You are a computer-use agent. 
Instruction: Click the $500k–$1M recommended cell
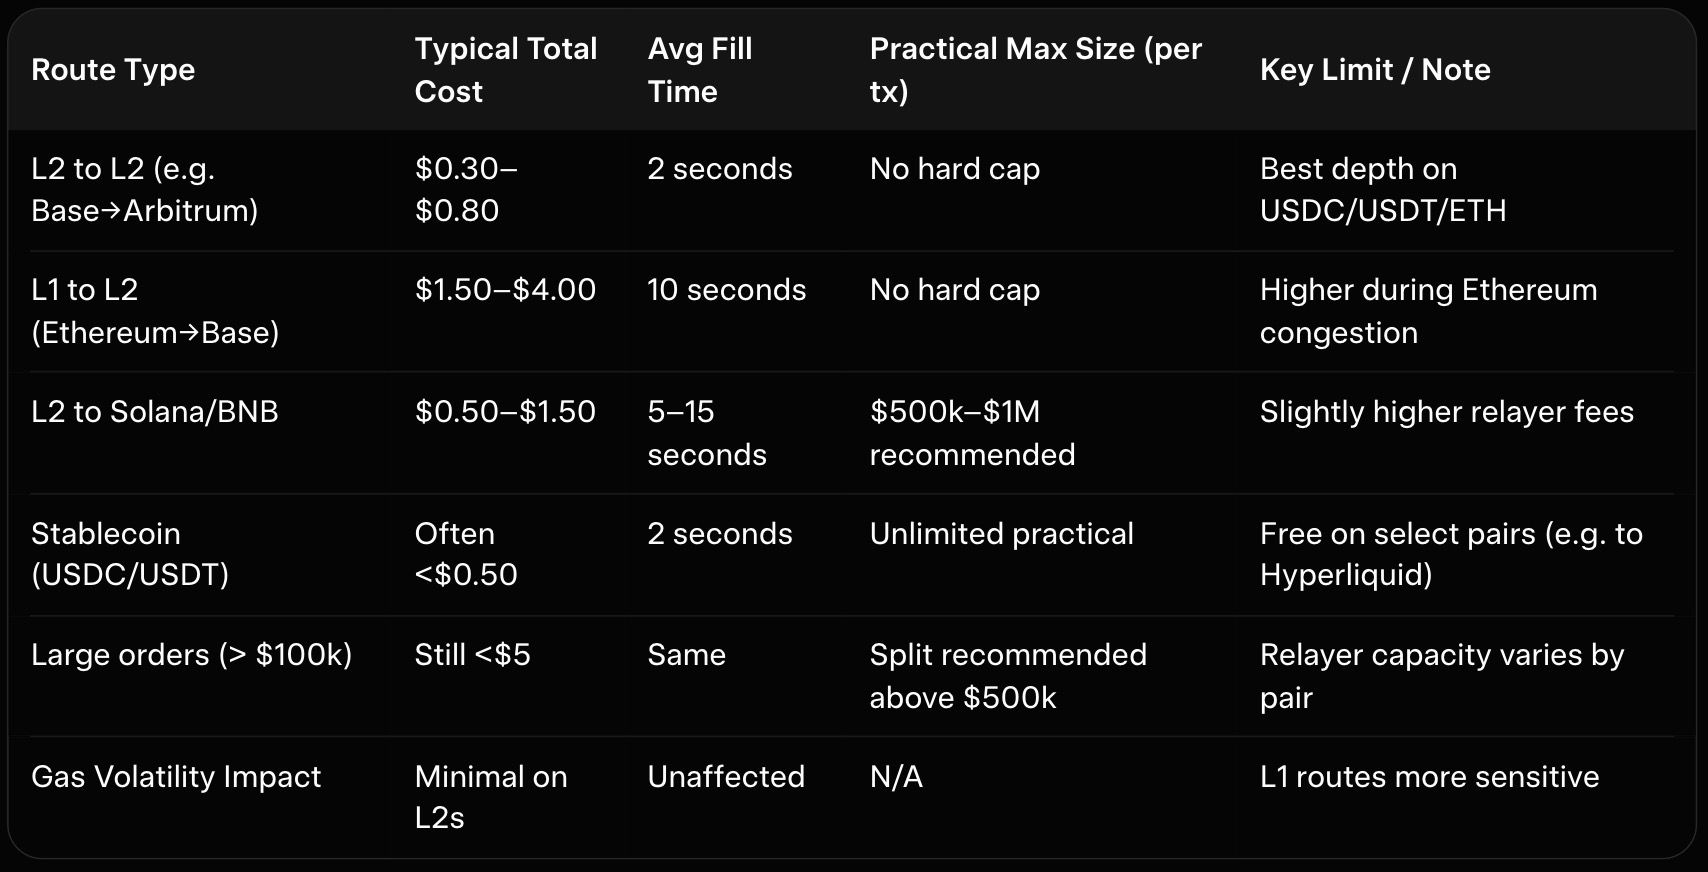pyautogui.click(x=972, y=433)
